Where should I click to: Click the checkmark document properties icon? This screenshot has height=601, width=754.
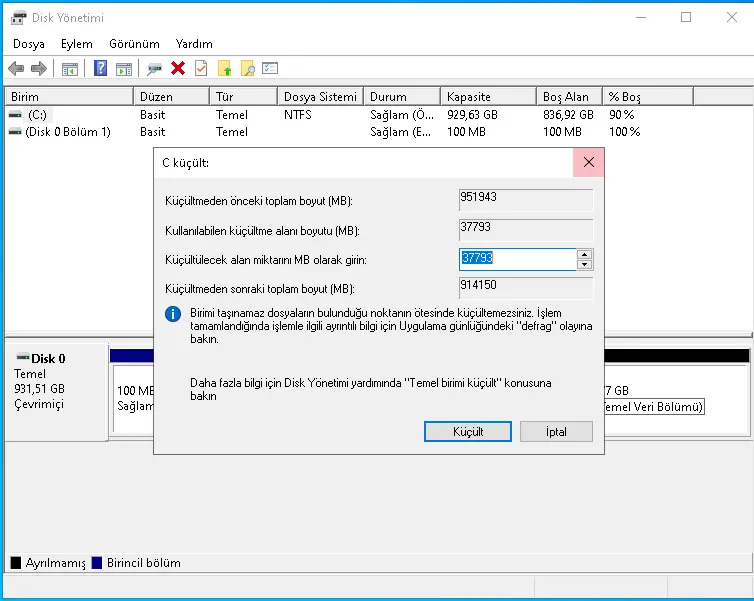[x=201, y=68]
